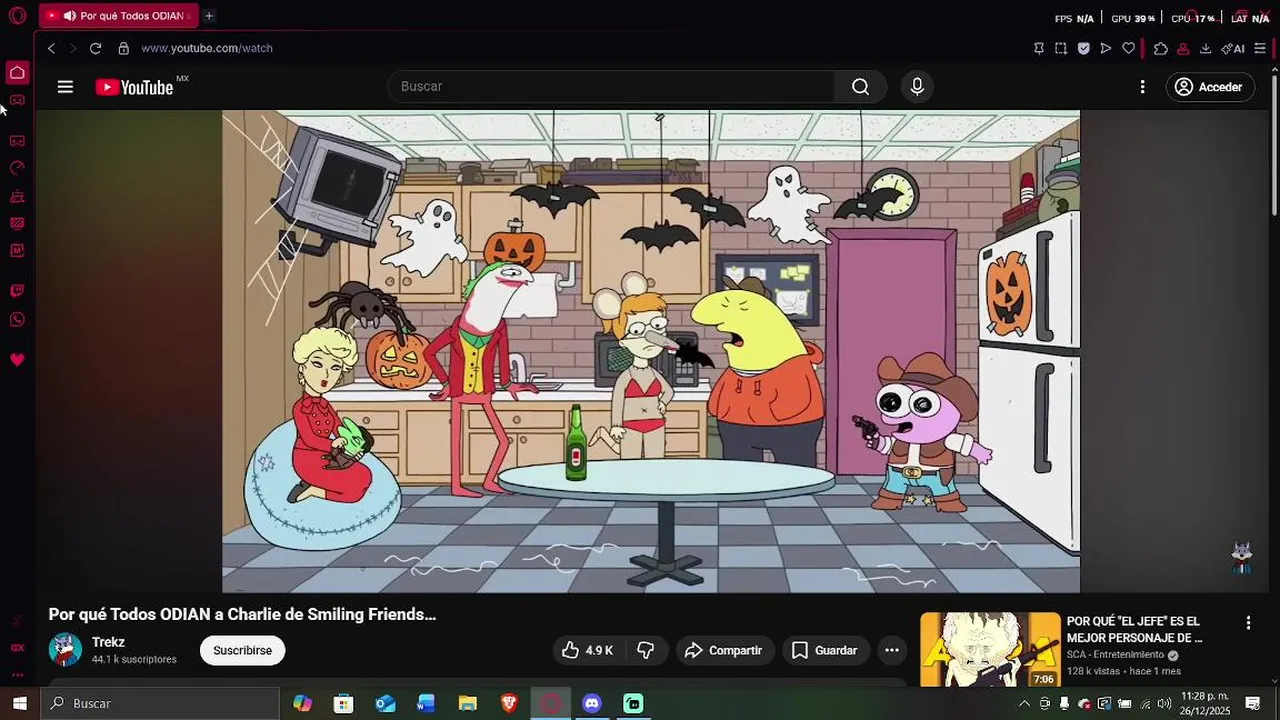The image size is (1280, 720).
Task: Reload the current page
Action: point(95,48)
